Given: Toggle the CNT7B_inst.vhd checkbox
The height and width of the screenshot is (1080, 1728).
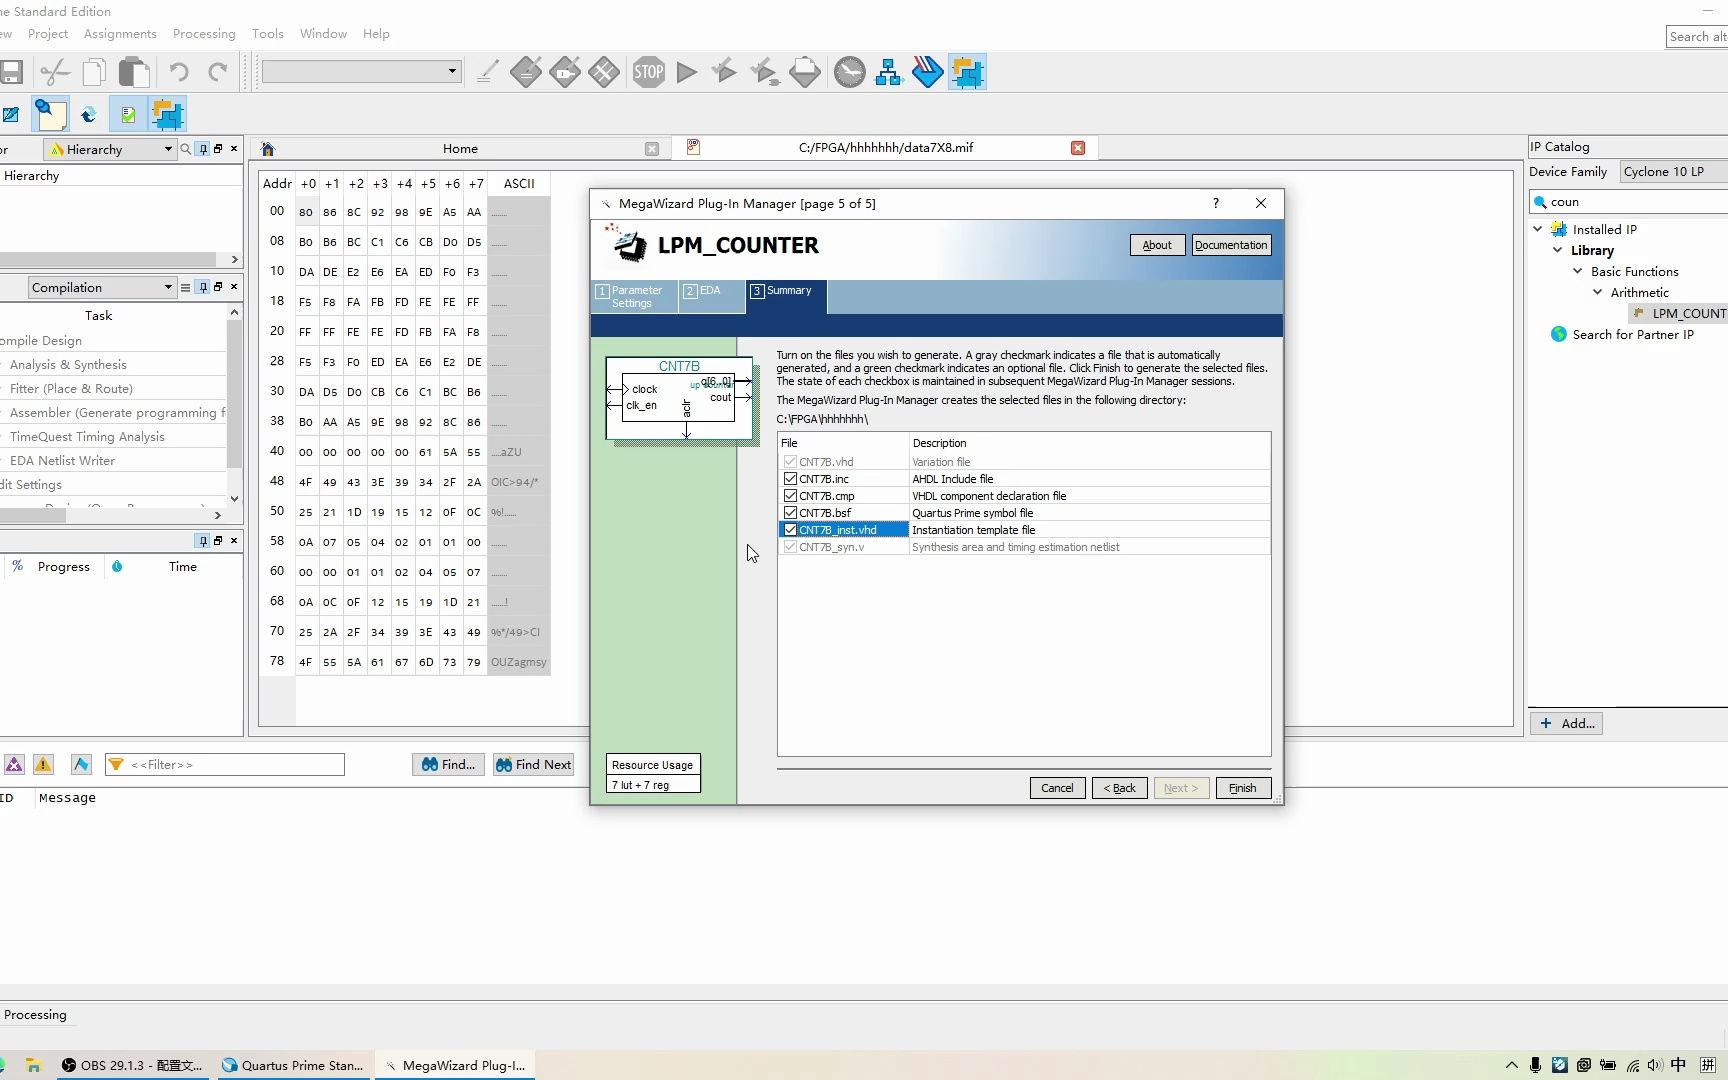Looking at the screenshot, I should pyautogui.click(x=791, y=530).
